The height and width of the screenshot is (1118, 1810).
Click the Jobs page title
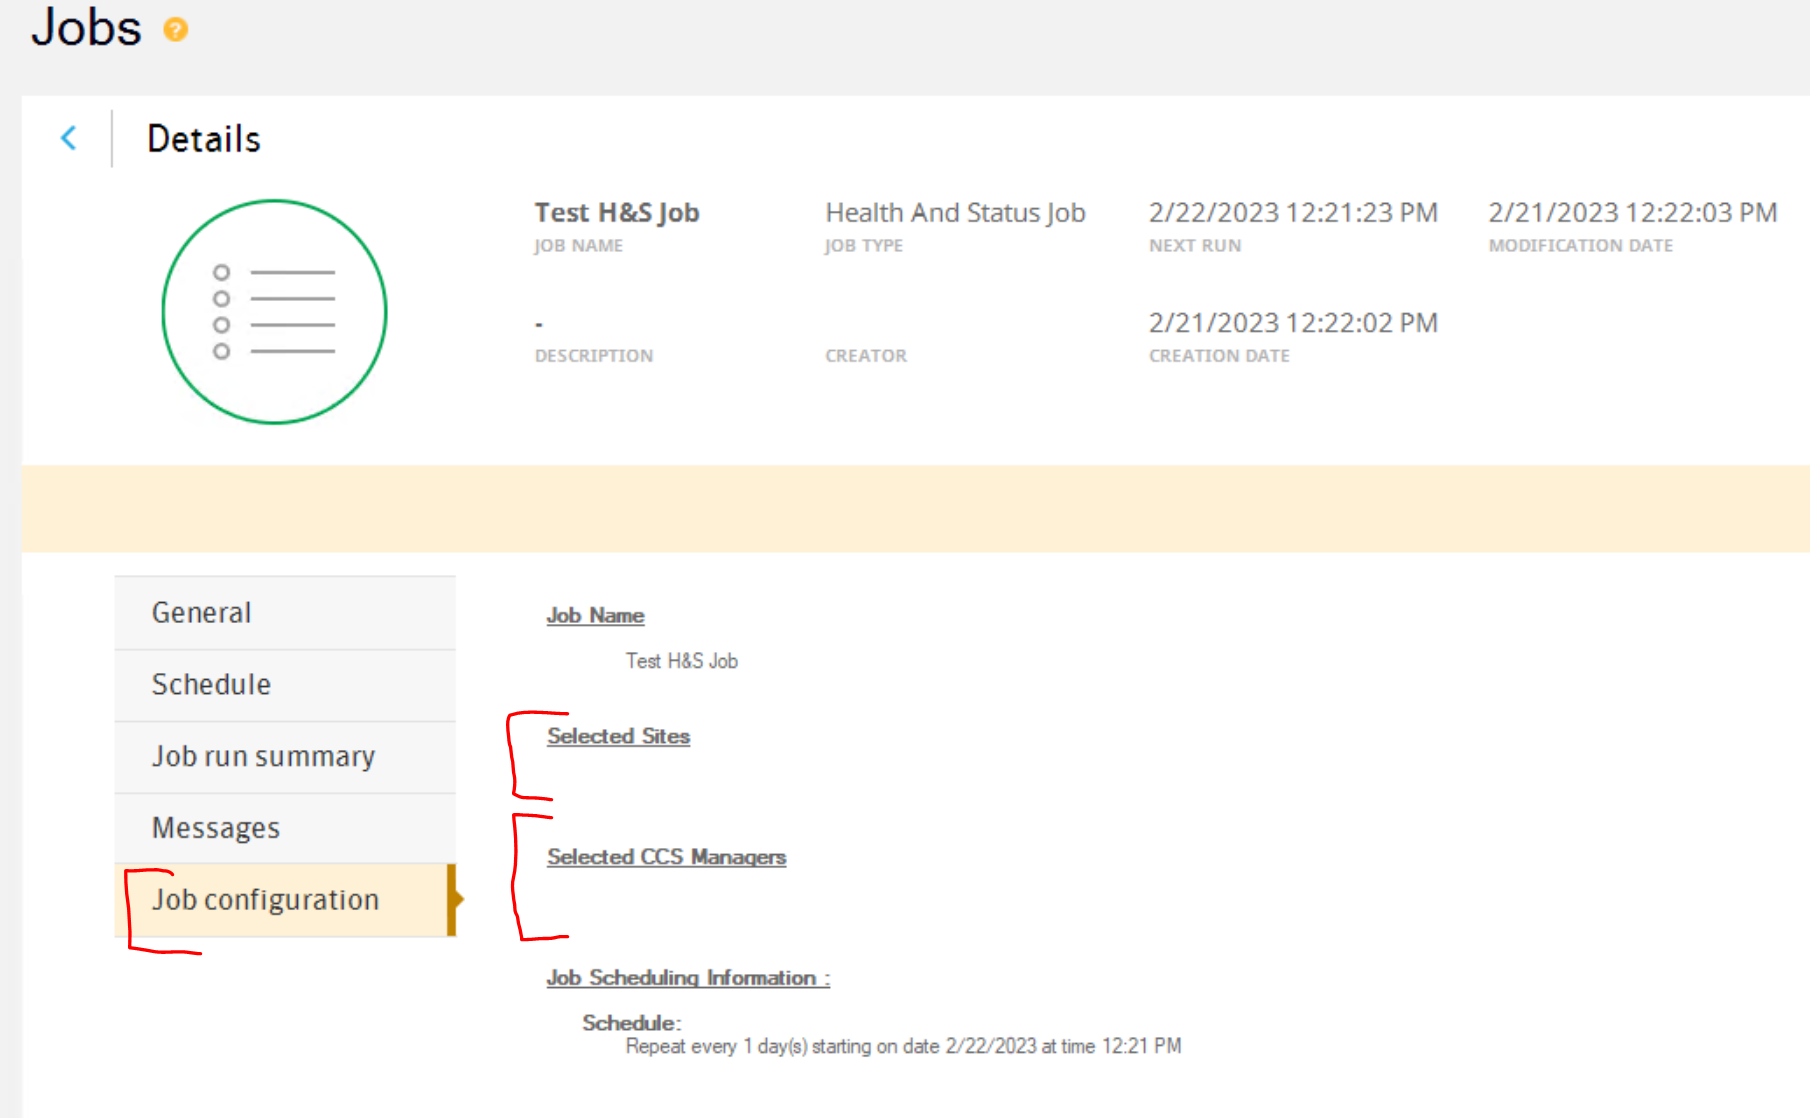87,27
